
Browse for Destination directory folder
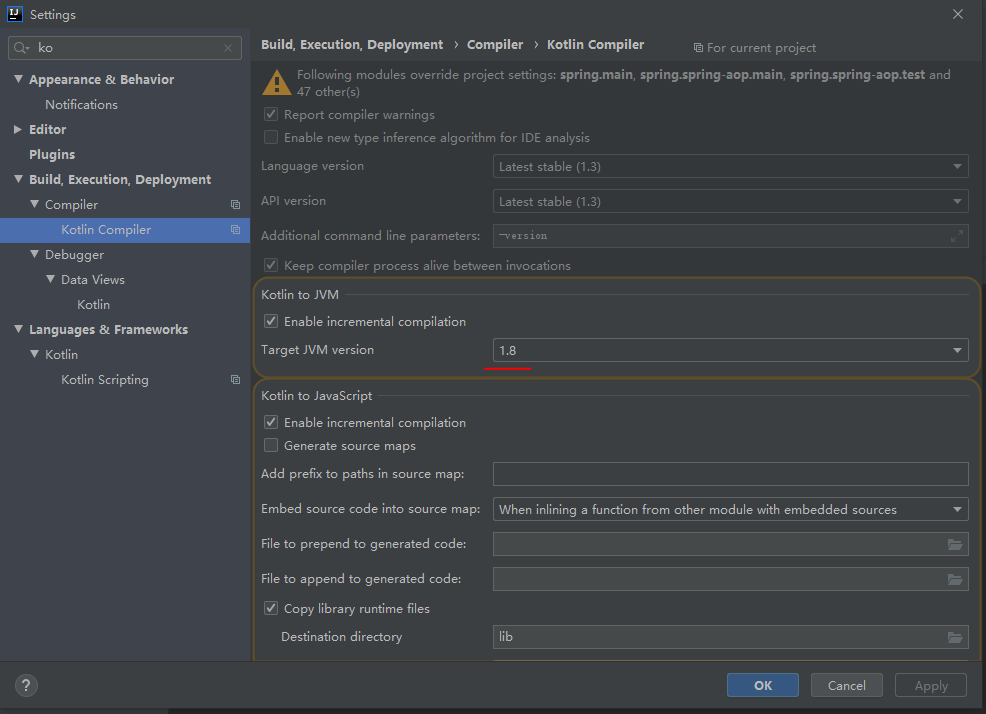tap(955, 637)
